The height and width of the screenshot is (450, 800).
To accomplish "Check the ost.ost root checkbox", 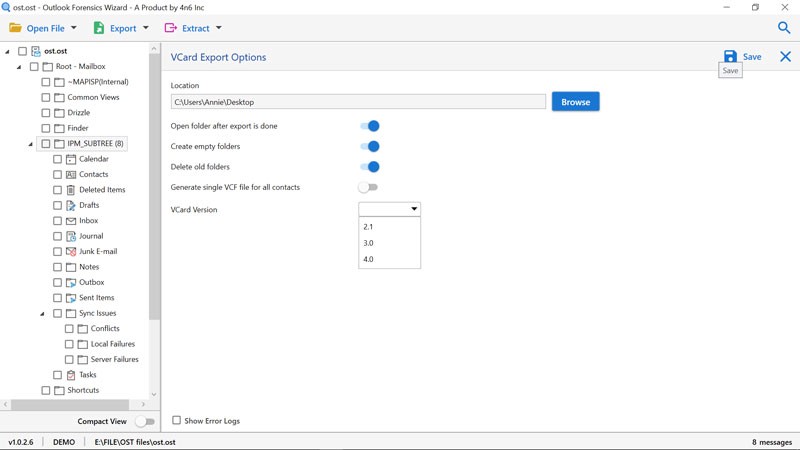I will point(22,51).
